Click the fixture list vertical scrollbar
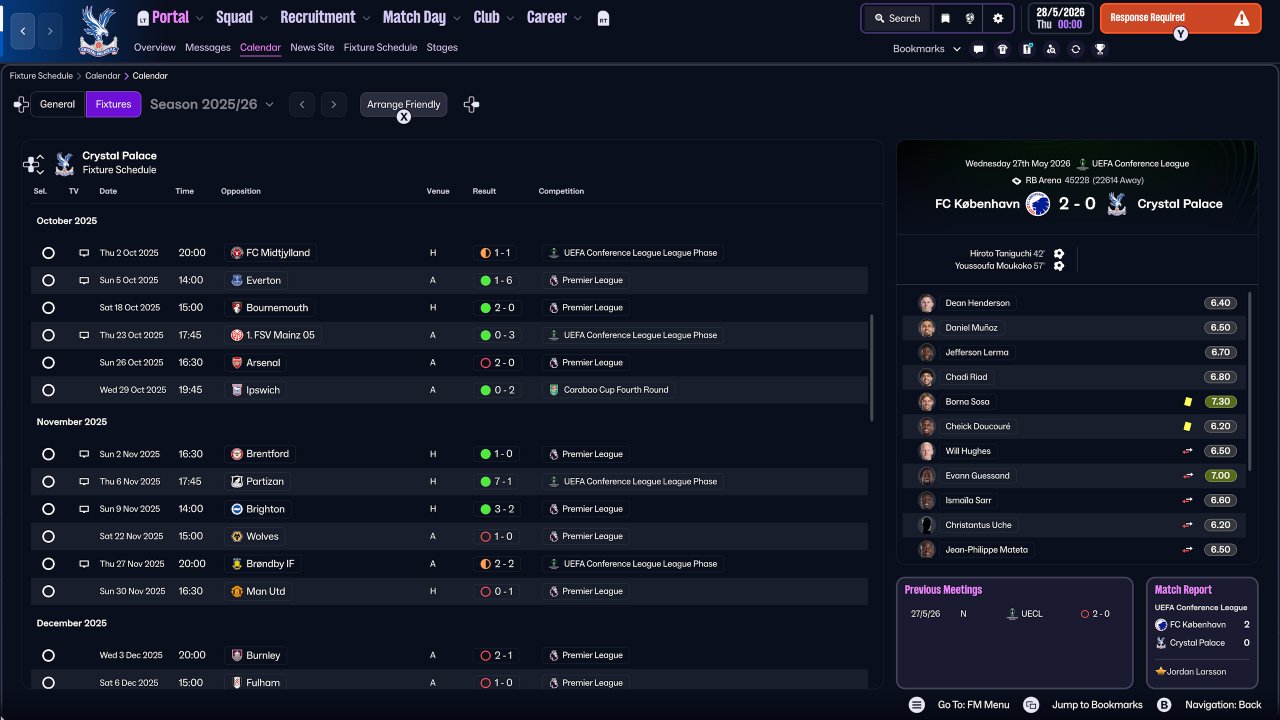Screen dimensions: 1280x720 tap(872, 366)
